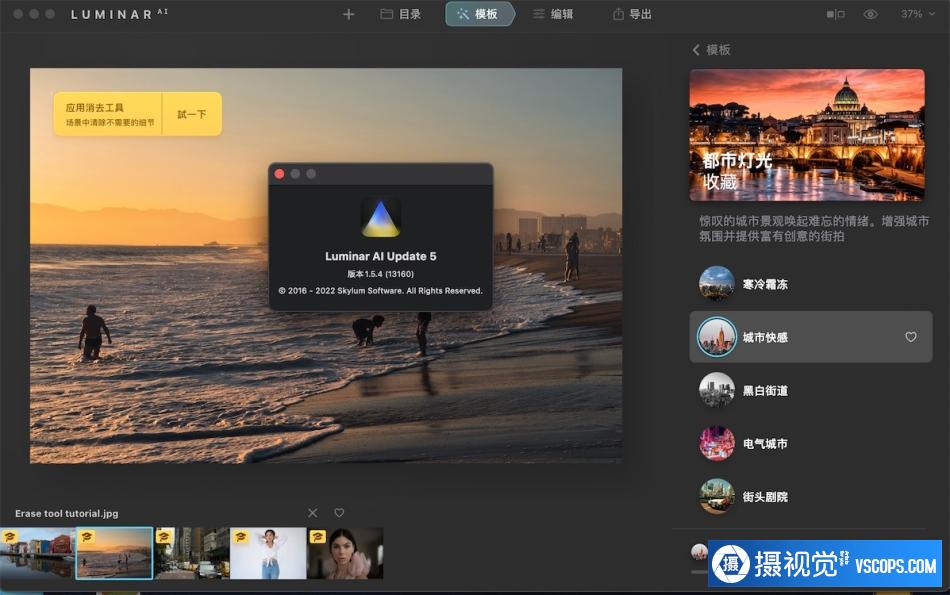Close the Luminar AI about dialog
This screenshot has height=595, width=950.
(x=279, y=174)
